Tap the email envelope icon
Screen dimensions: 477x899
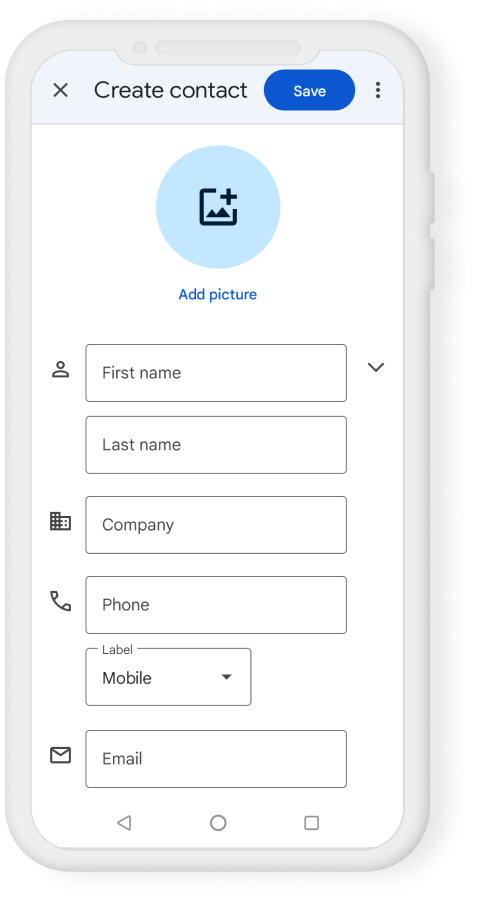(x=60, y=755)
